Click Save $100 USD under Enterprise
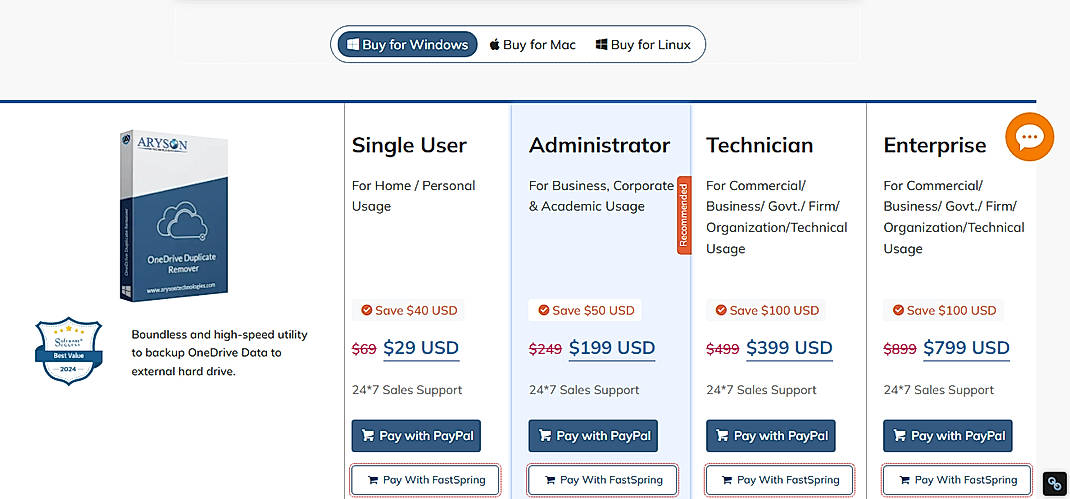 944,311
